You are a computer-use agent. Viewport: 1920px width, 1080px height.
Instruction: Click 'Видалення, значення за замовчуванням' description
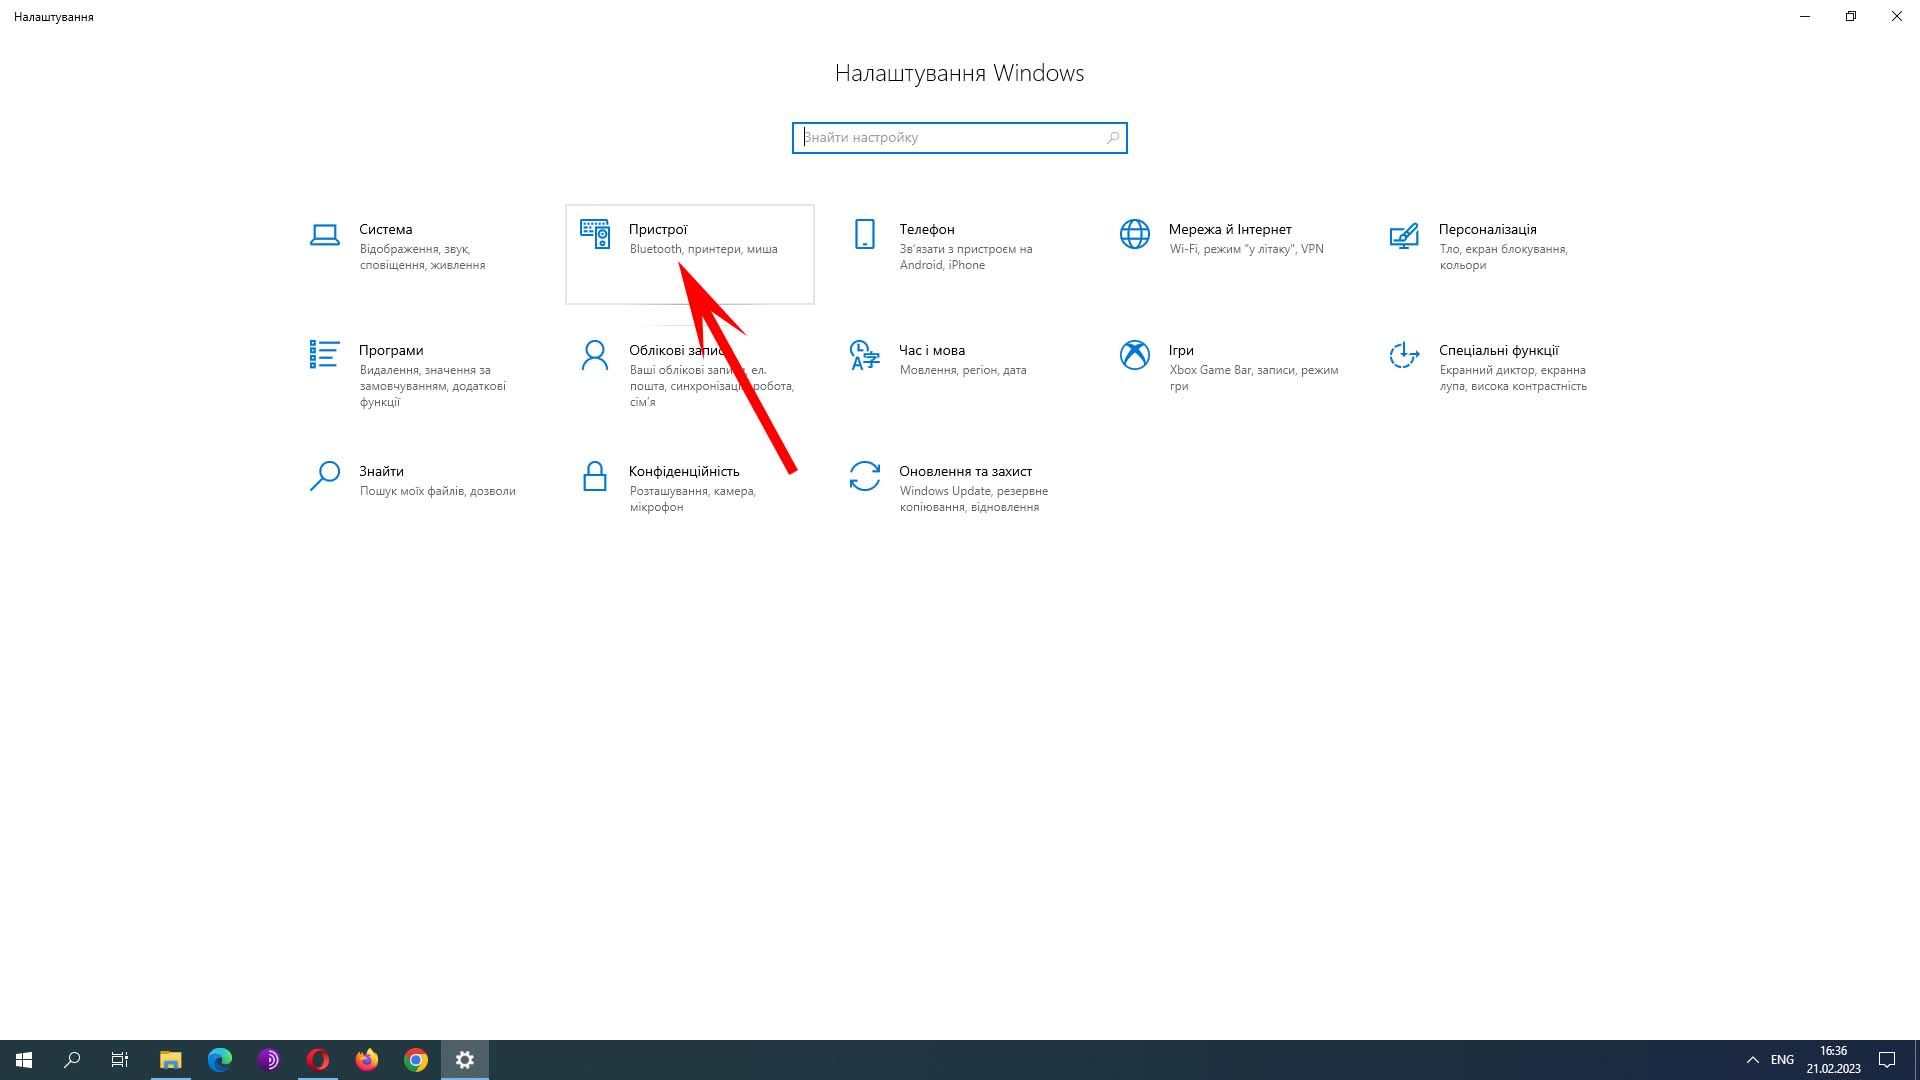click(x=433, y=386)
